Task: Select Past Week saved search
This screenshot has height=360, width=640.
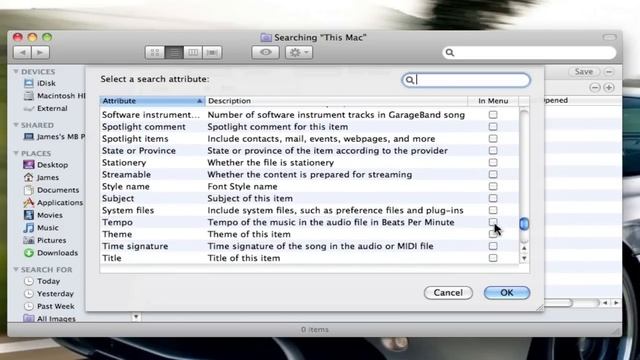Action: 49,306
